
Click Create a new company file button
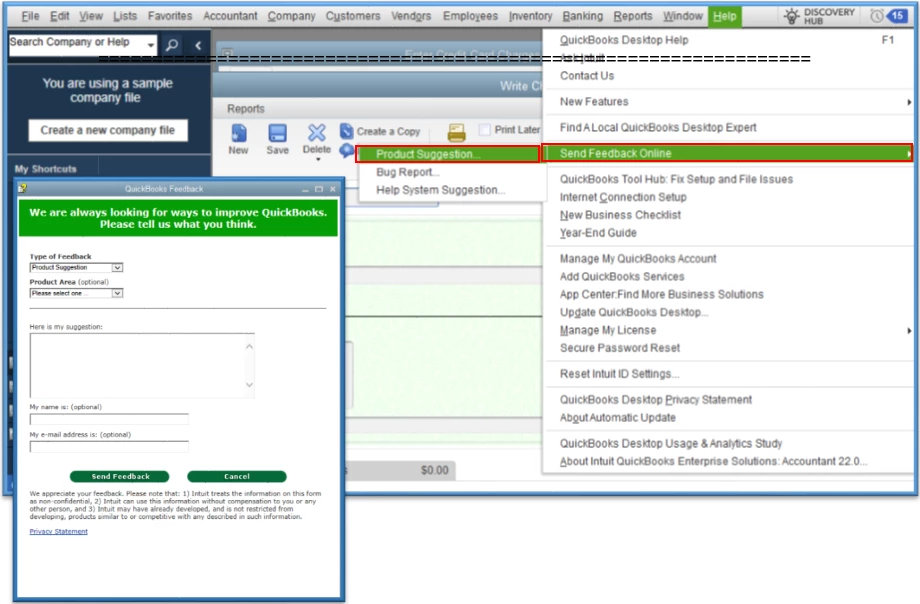tap(108, 130)
